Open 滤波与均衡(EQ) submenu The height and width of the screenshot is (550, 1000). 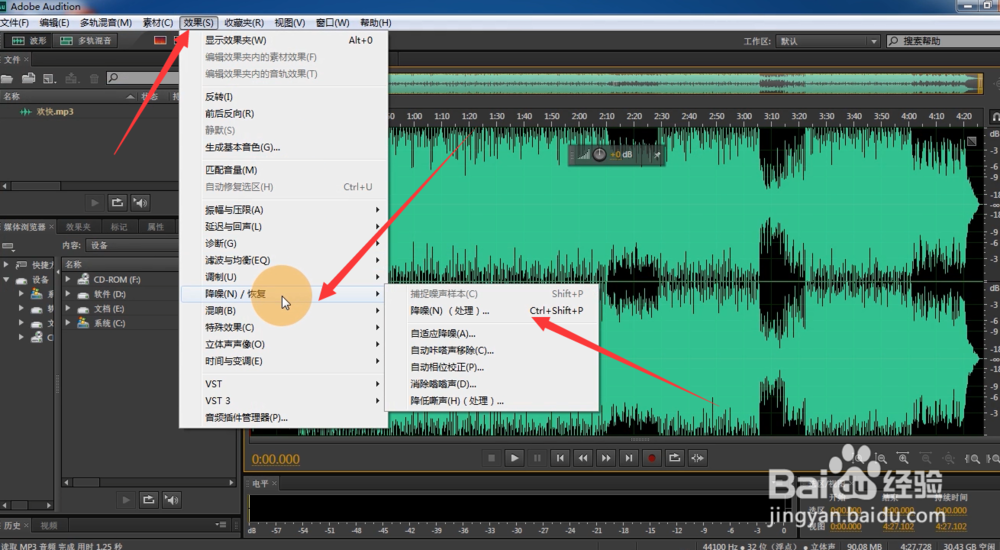click(284, 260)
